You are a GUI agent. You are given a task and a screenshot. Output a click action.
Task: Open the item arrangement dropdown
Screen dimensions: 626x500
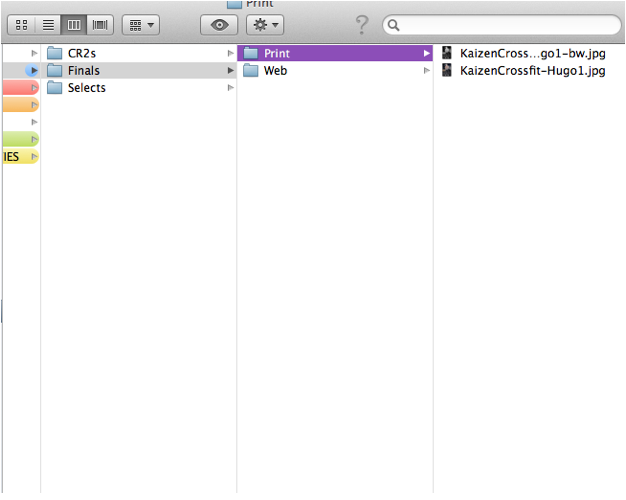140,24
